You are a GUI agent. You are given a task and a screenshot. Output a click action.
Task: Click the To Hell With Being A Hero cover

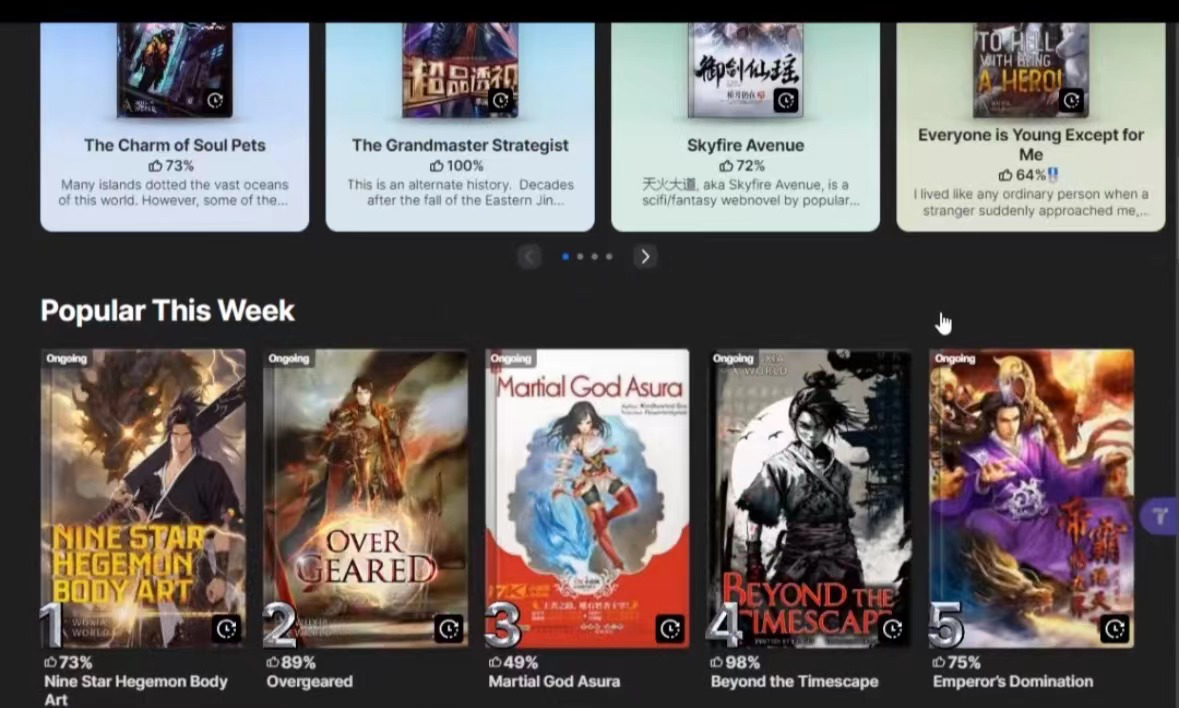[x=1031, y=70]
